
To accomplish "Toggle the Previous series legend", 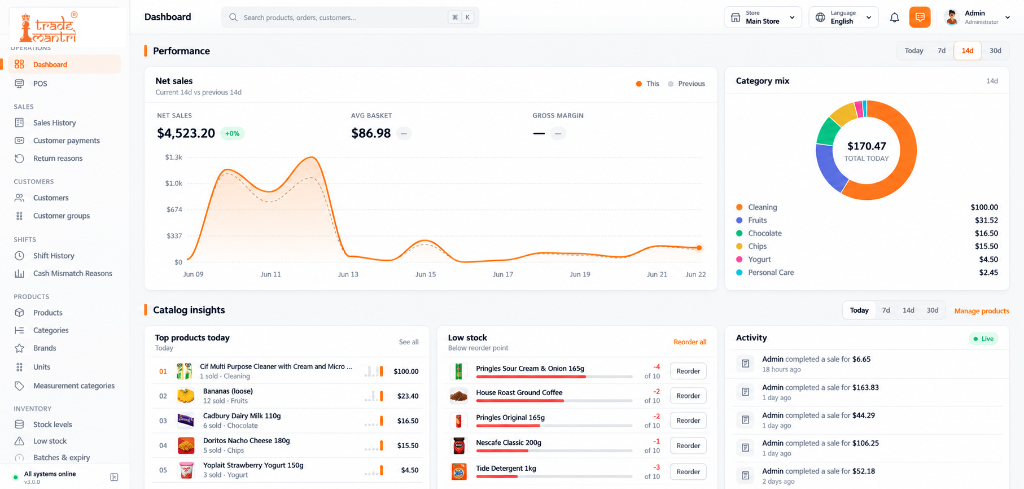I will (686, 84).
